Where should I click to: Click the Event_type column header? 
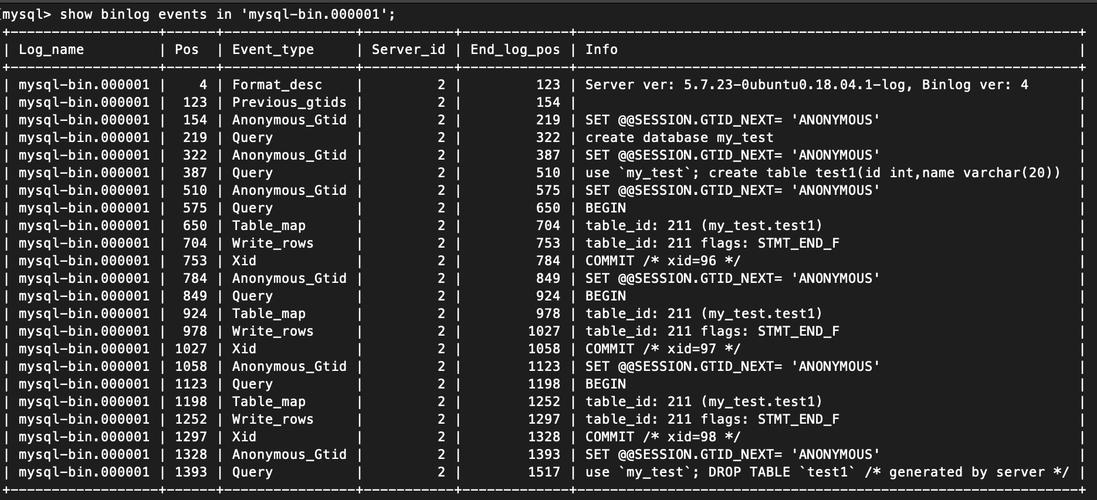pos(273,49)
